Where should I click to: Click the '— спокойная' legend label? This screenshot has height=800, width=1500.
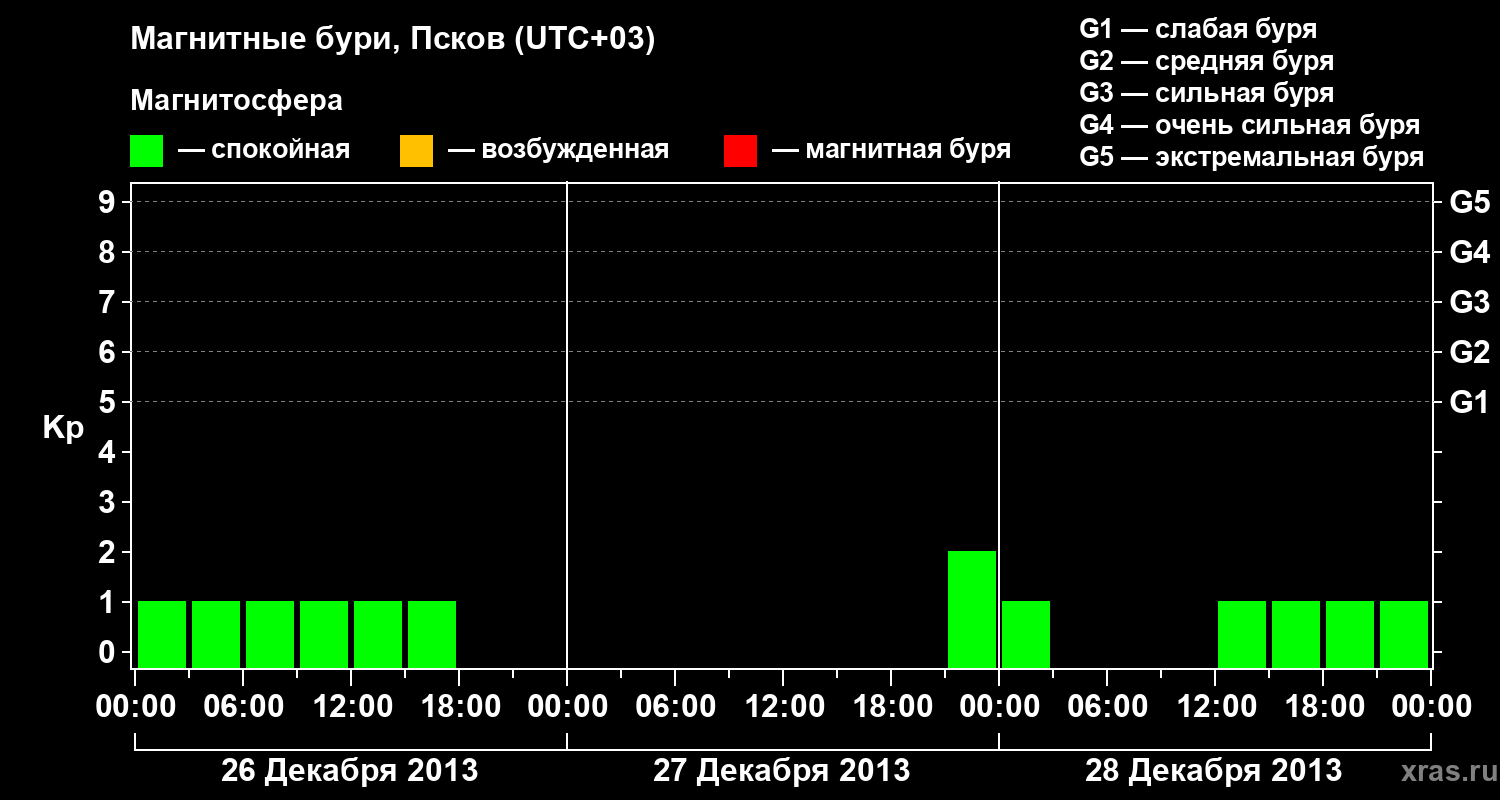(x=264, y=151)
